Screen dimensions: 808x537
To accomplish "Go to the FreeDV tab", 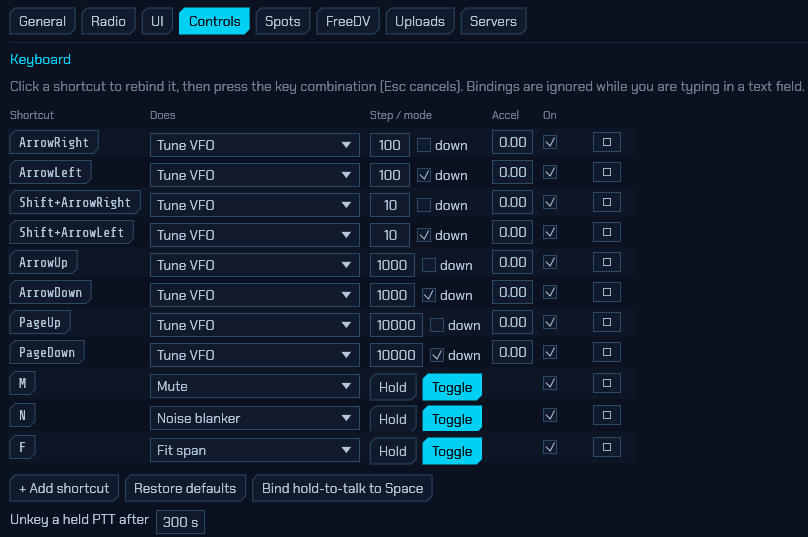I will (348, 21).
